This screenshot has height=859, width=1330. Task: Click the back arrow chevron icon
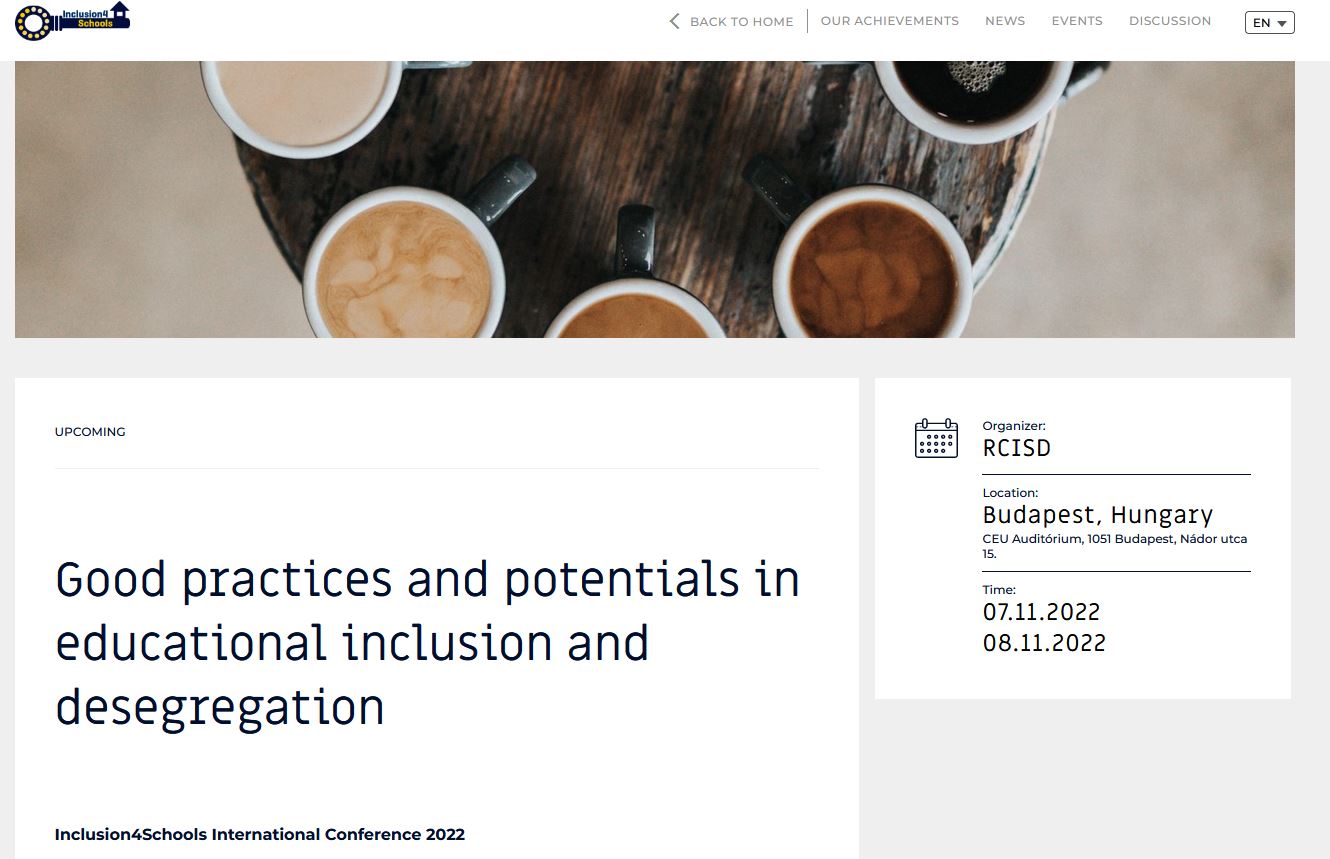(674, 21)
